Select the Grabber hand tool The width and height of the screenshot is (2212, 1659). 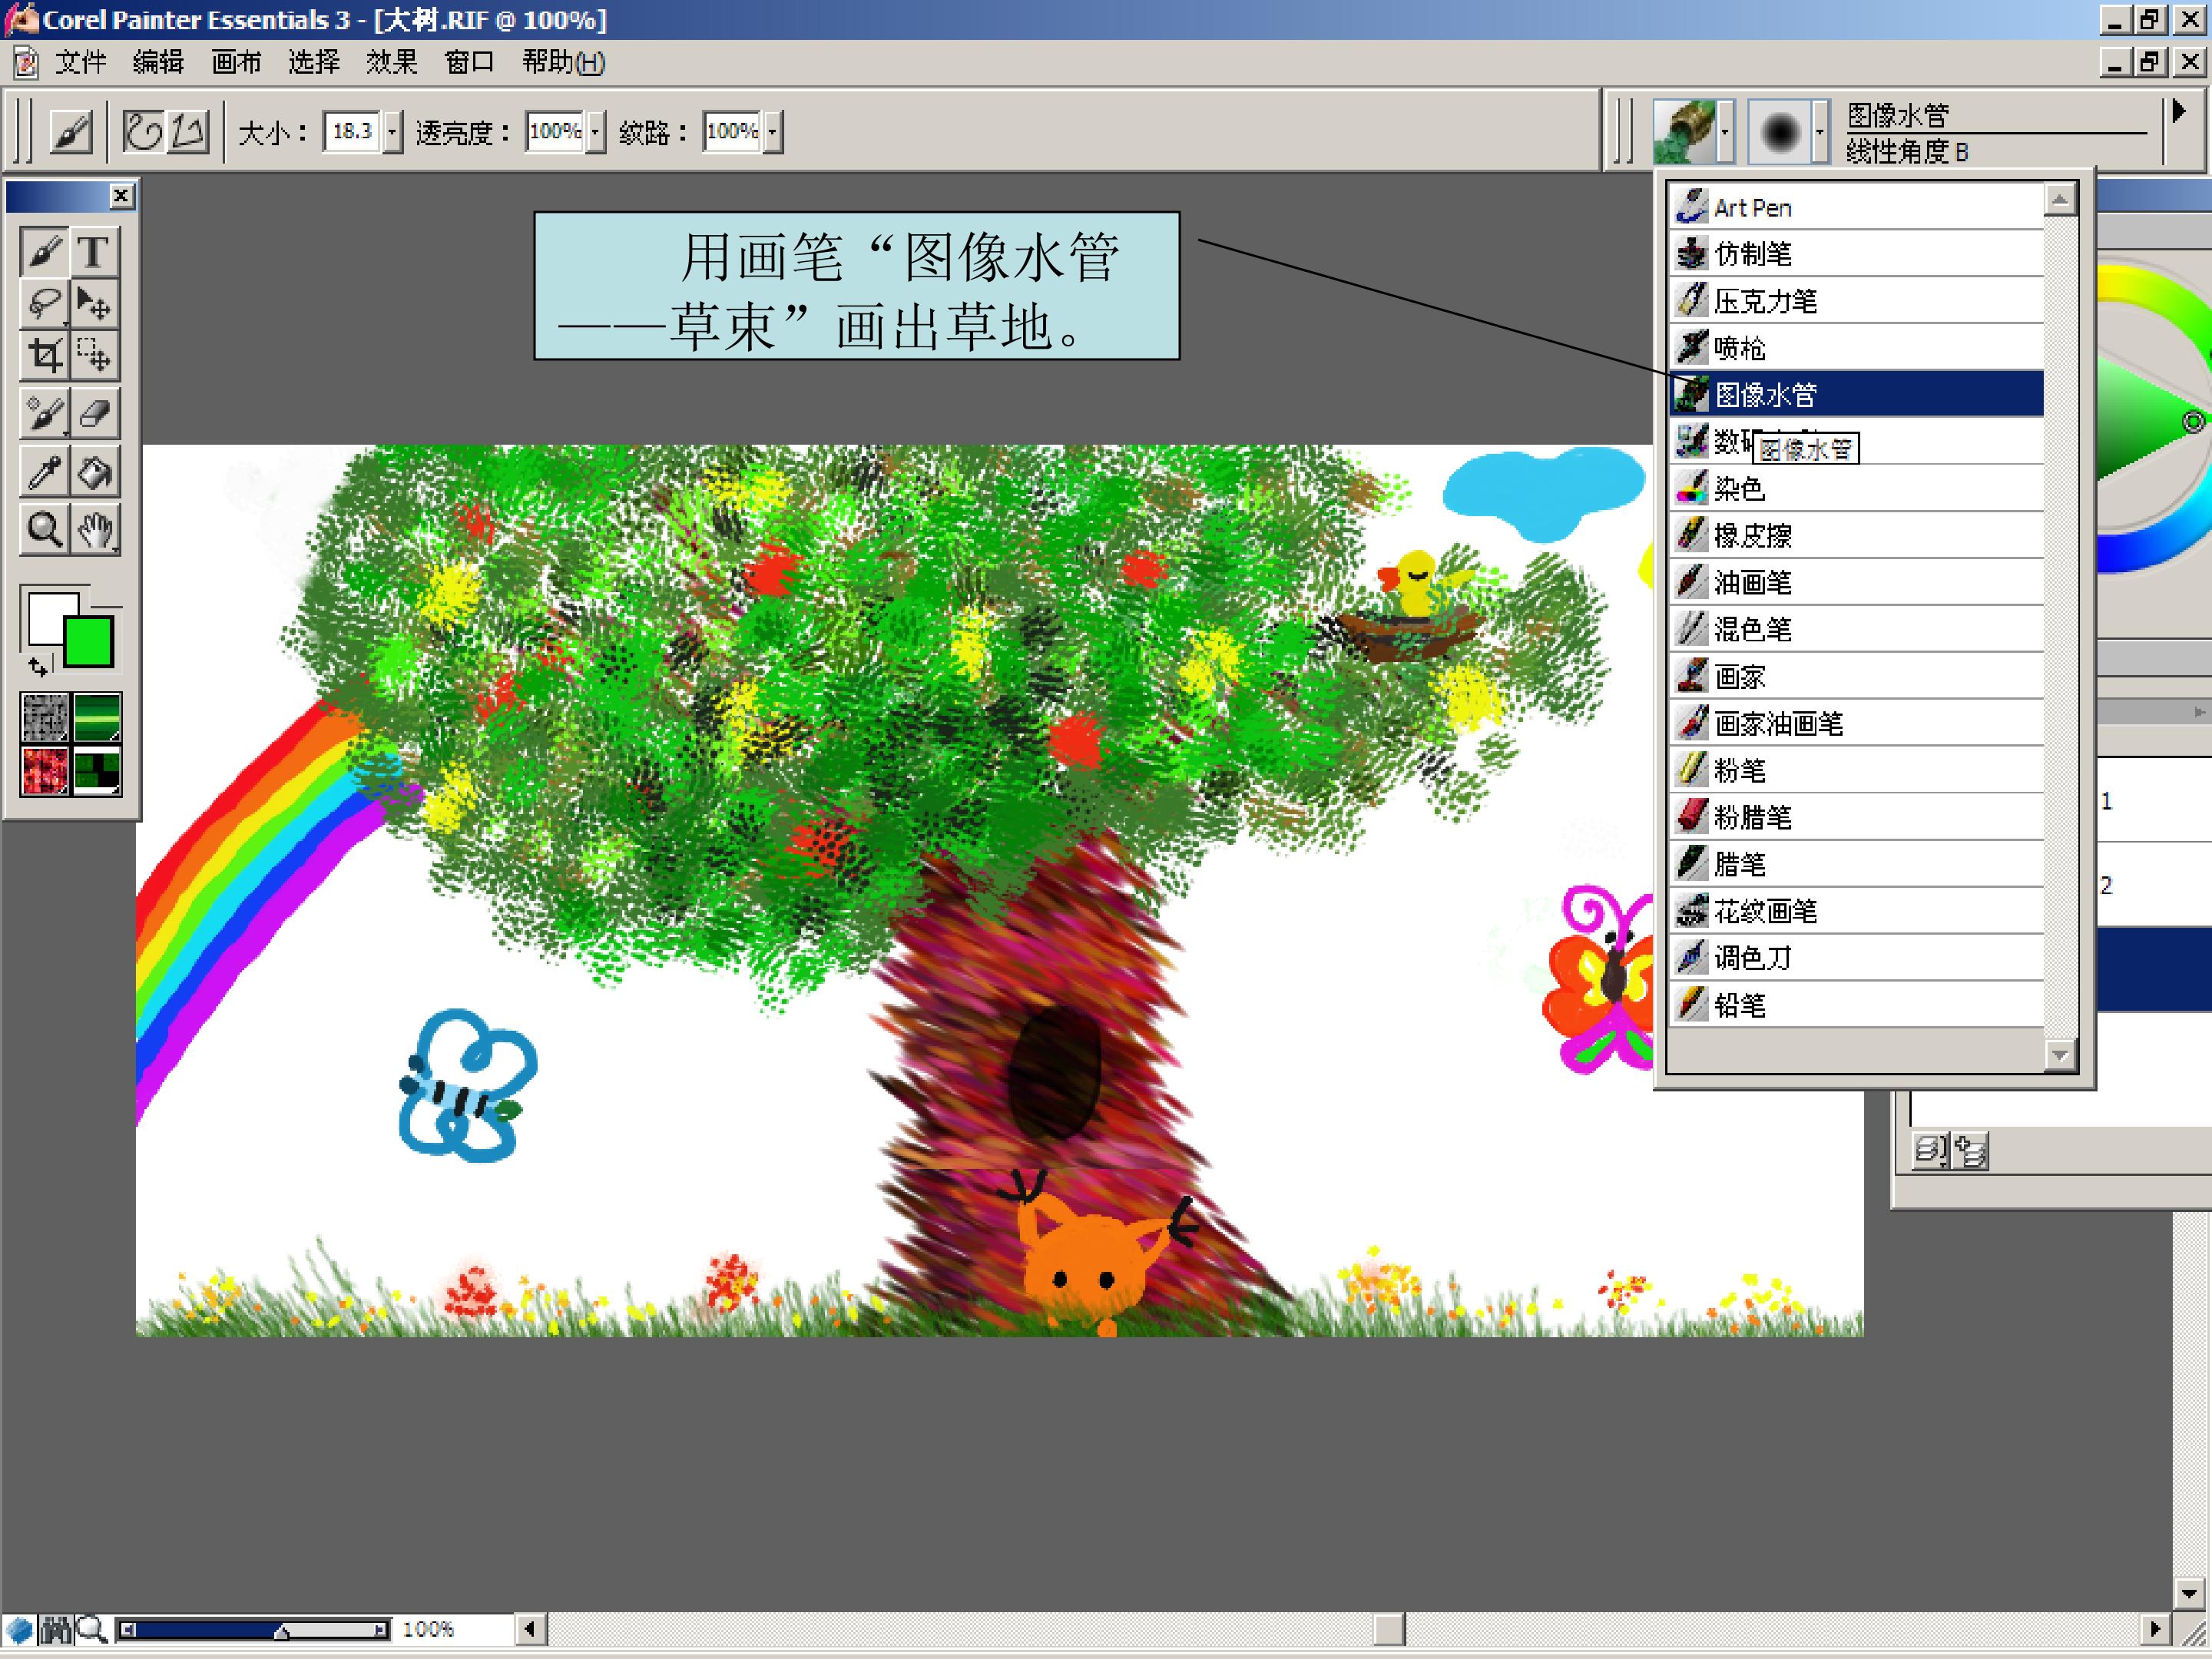pyautogui.click(x=94, y=530)
